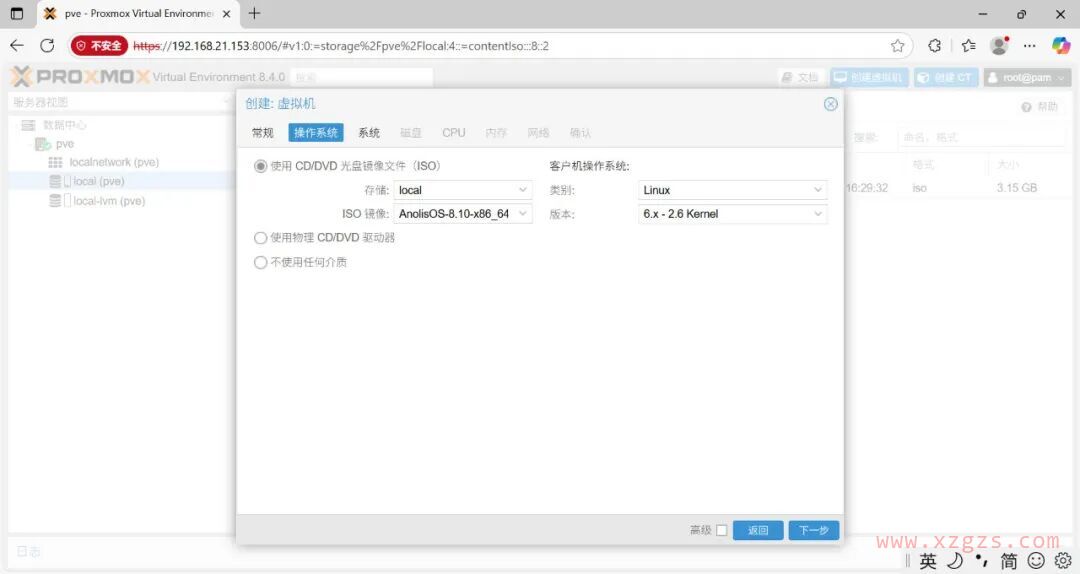The height and width of the screenshot is (574, 1080).
Task: Click 创建虚拟机 button in header
Action: [x=869, y=77]
